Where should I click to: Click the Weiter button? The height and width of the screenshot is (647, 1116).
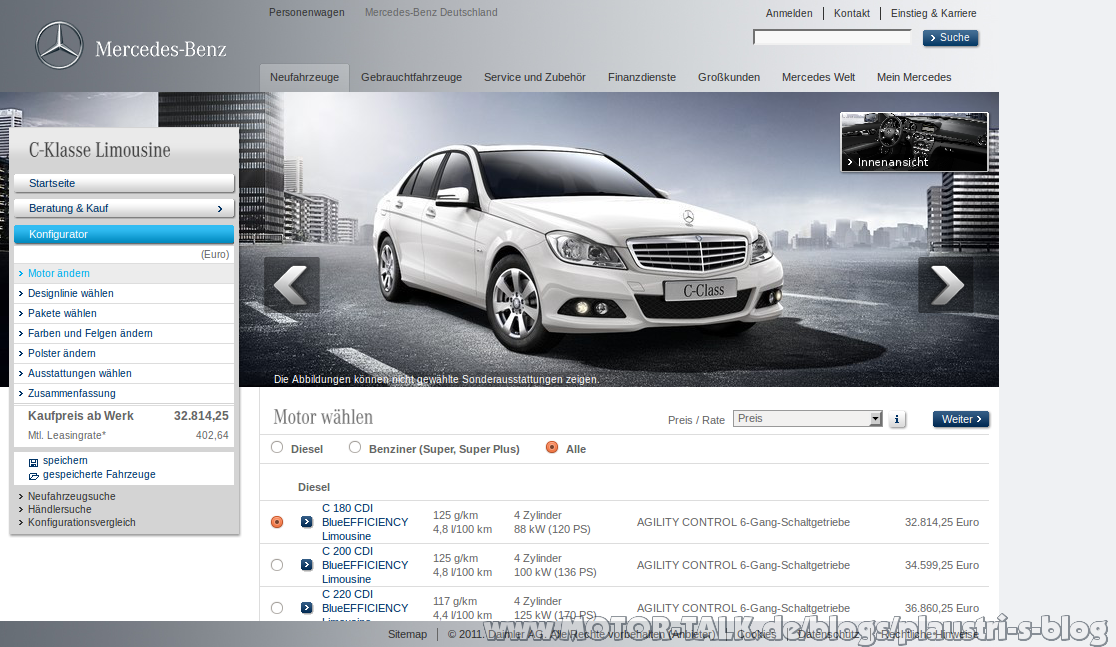point(961,419)
